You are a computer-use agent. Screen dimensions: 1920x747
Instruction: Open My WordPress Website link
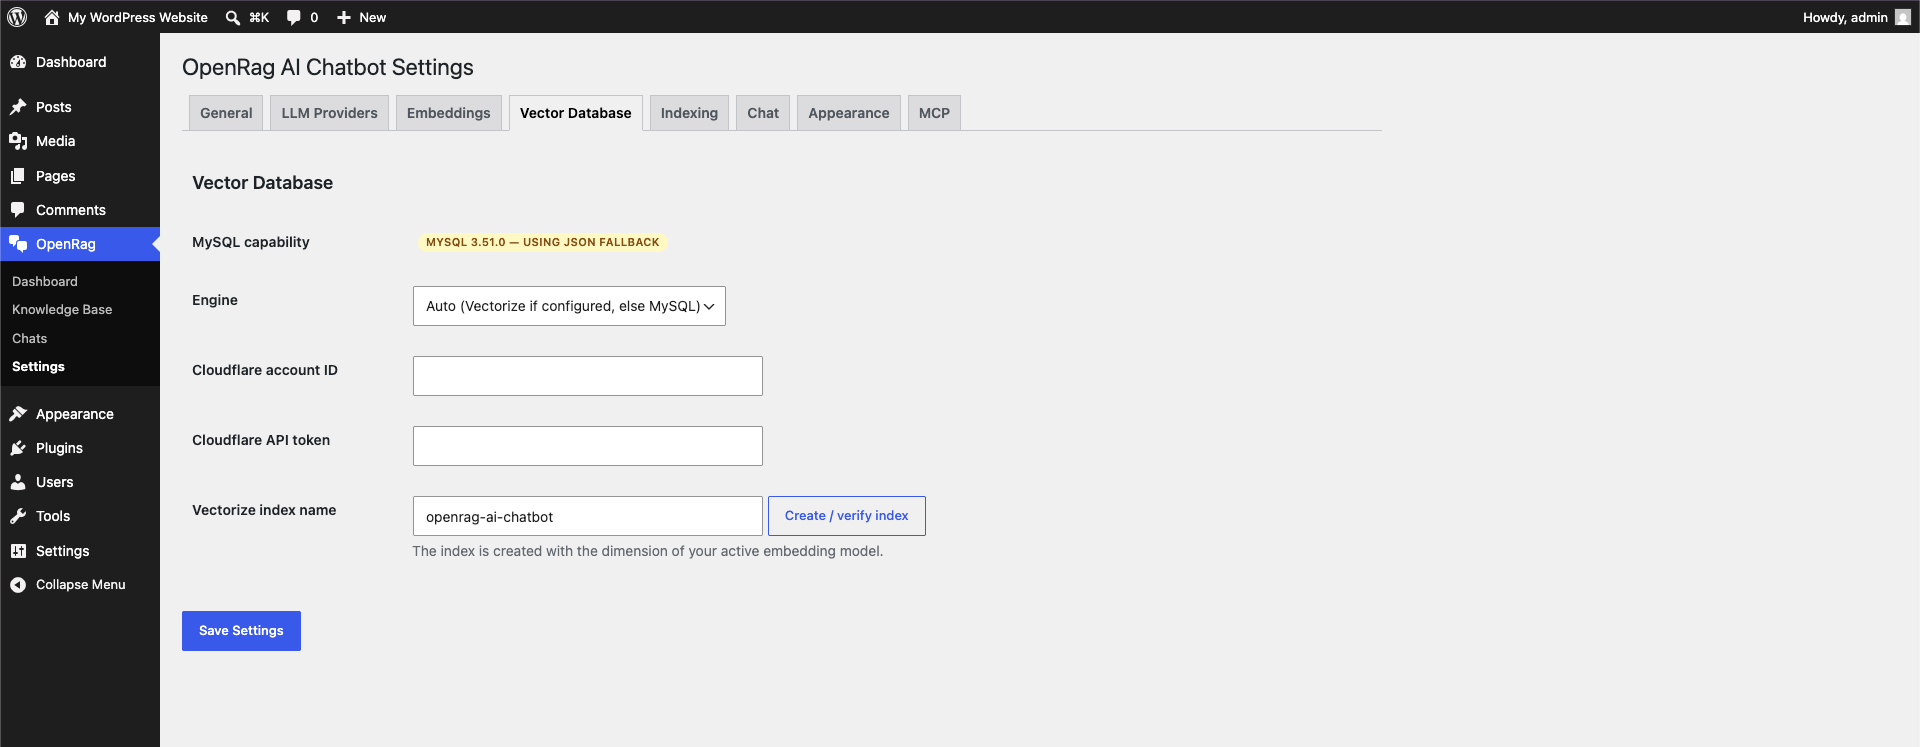138,17
